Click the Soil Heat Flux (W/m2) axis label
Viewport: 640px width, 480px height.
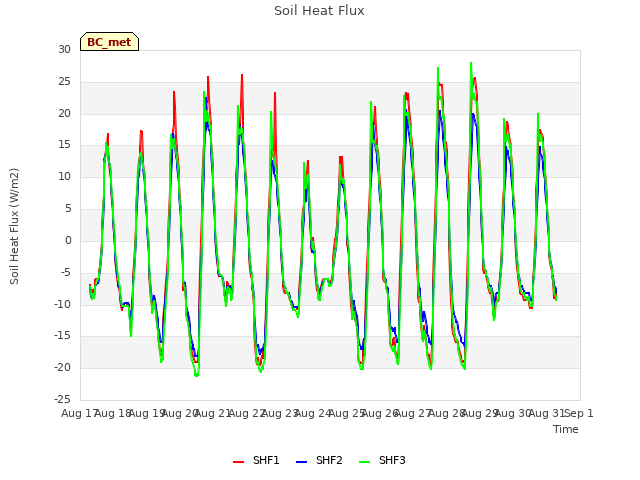click(x=14, y=226)
